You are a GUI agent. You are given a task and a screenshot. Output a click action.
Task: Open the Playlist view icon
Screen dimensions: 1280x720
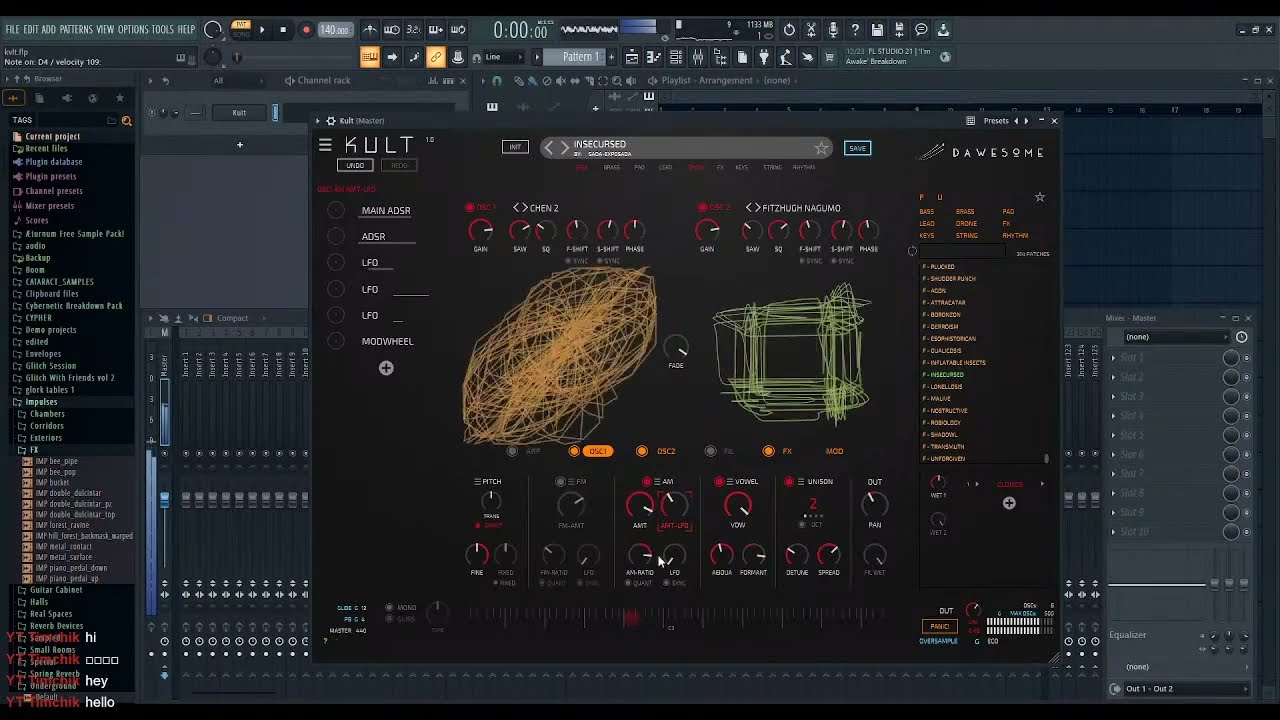632,57
